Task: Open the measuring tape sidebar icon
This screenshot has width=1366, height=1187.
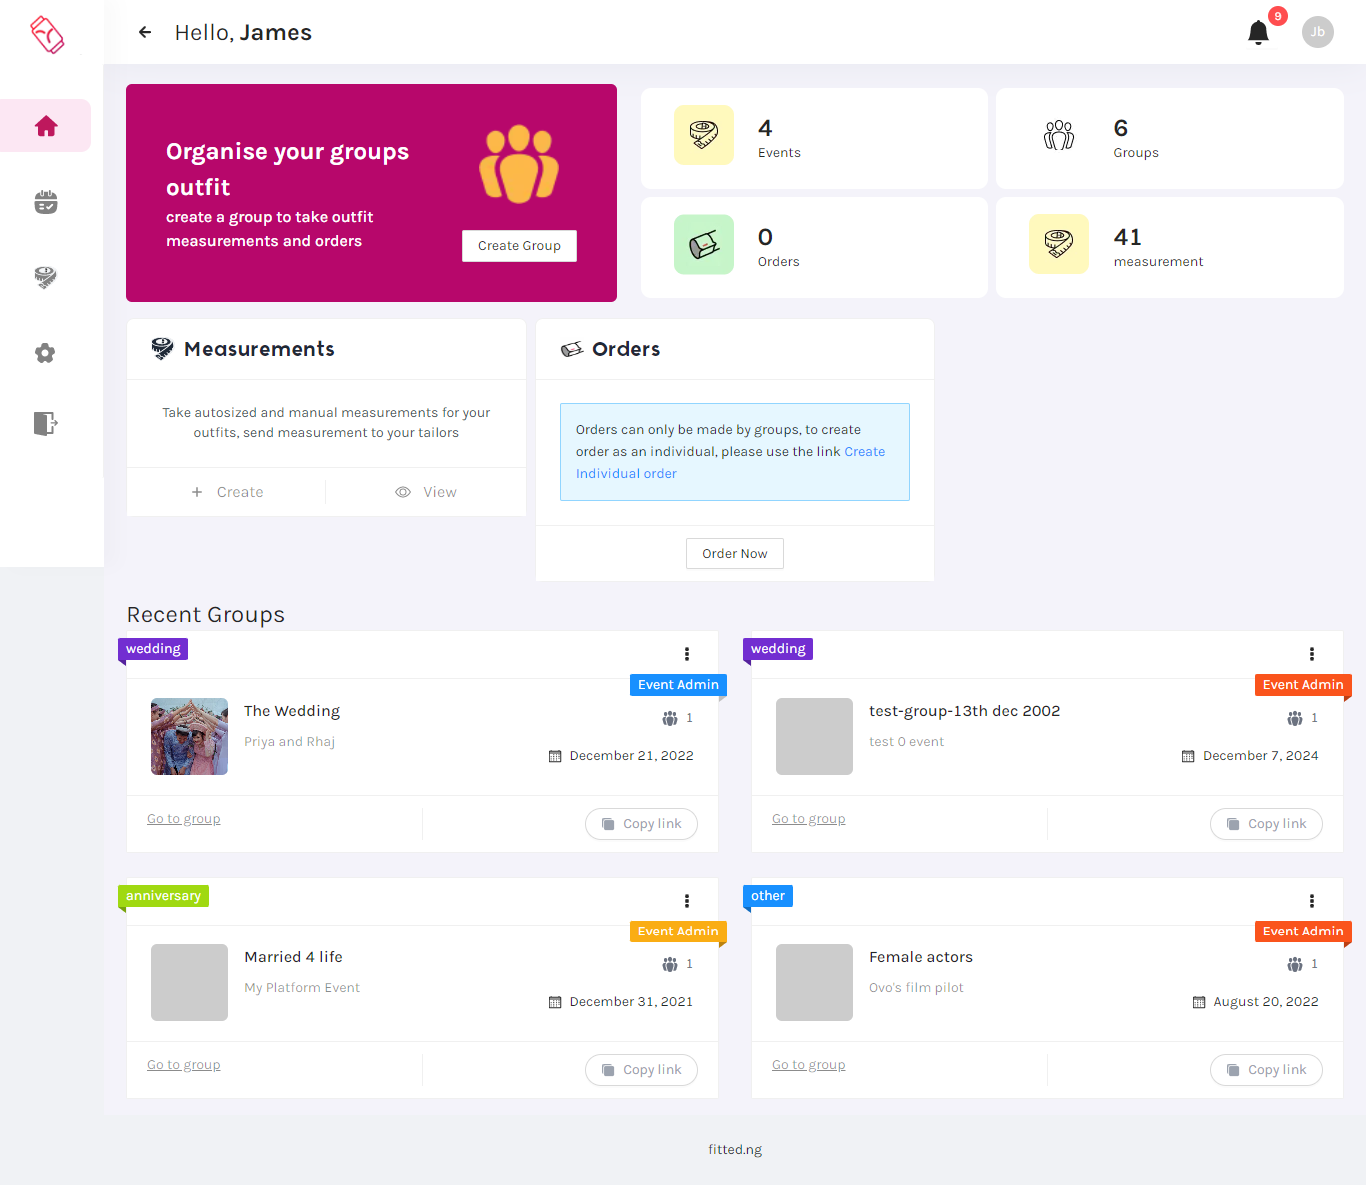Action: 46,277
